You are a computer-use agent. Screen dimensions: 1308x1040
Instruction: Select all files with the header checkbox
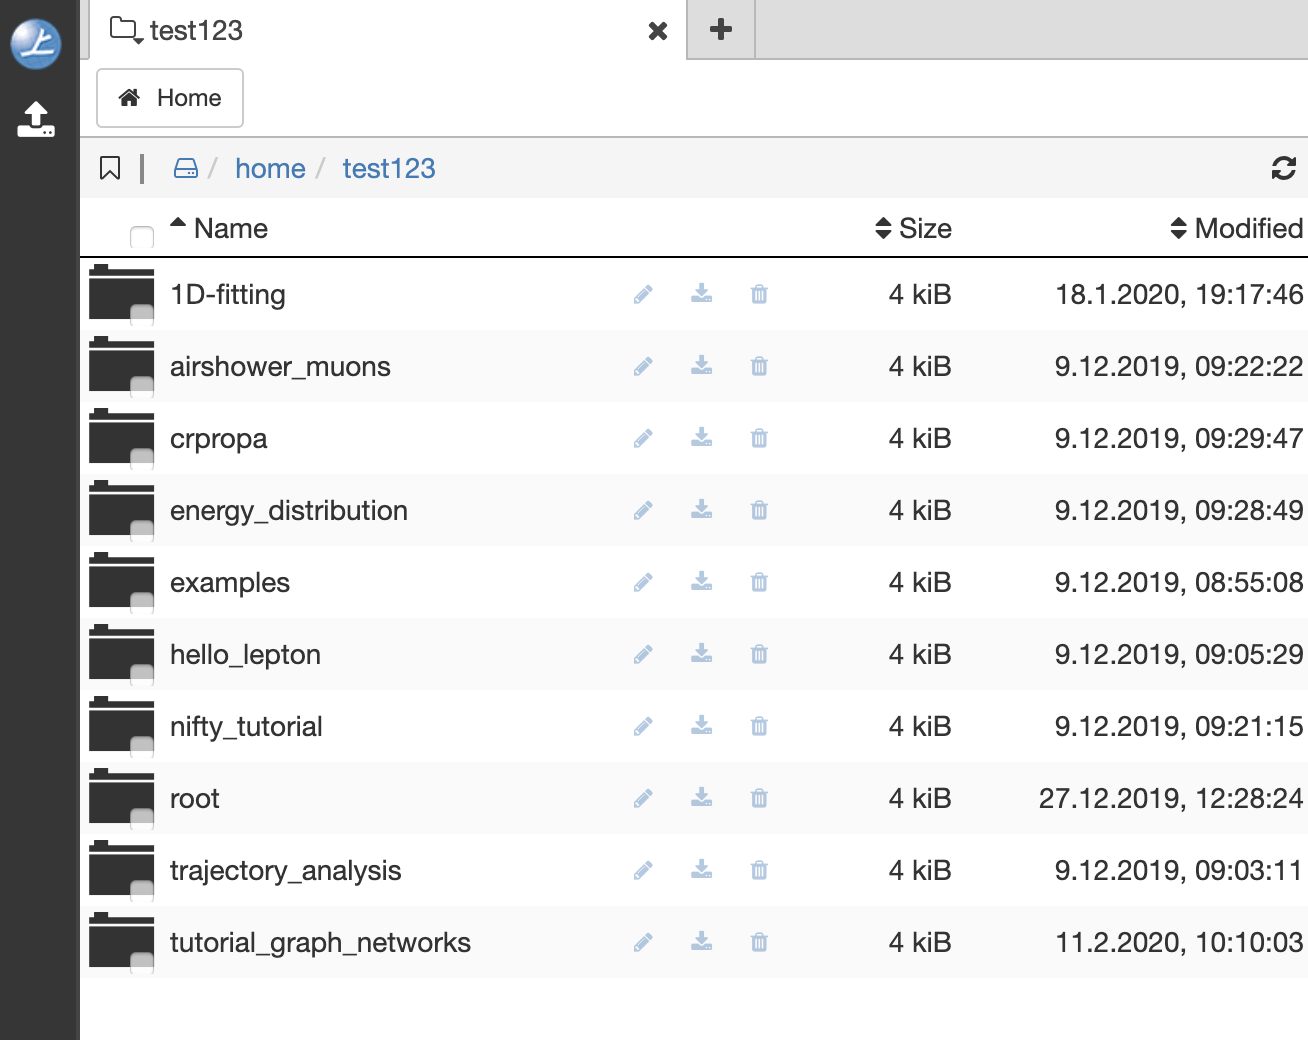click(141, 236)
